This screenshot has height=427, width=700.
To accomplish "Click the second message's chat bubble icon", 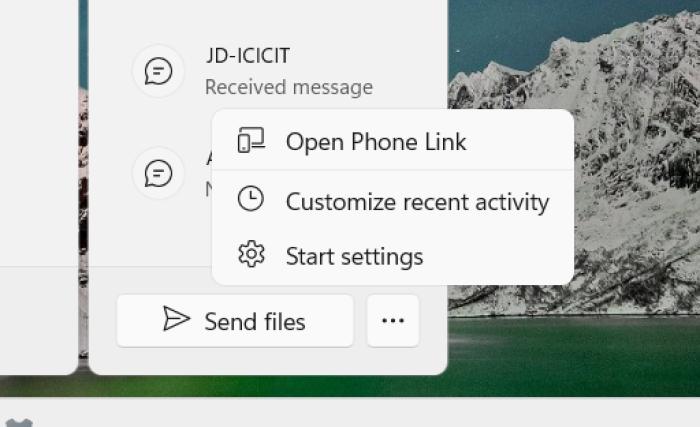I will click(158, 173).
